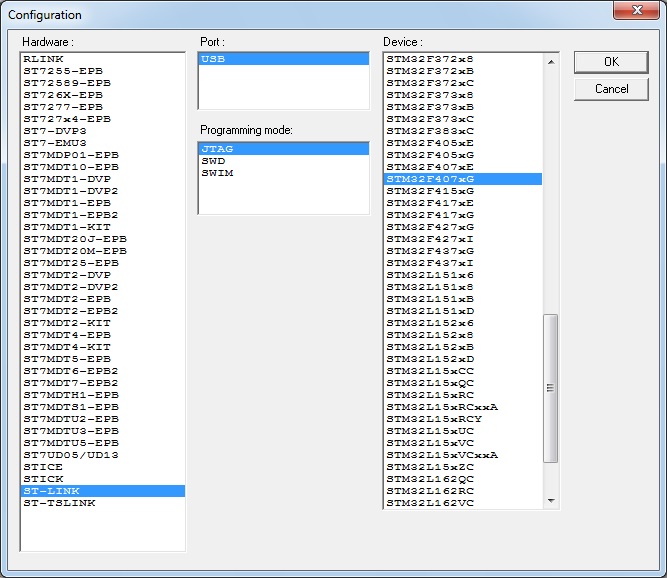Select STICE hardware

pyautogui.click(x=103, y=467)
